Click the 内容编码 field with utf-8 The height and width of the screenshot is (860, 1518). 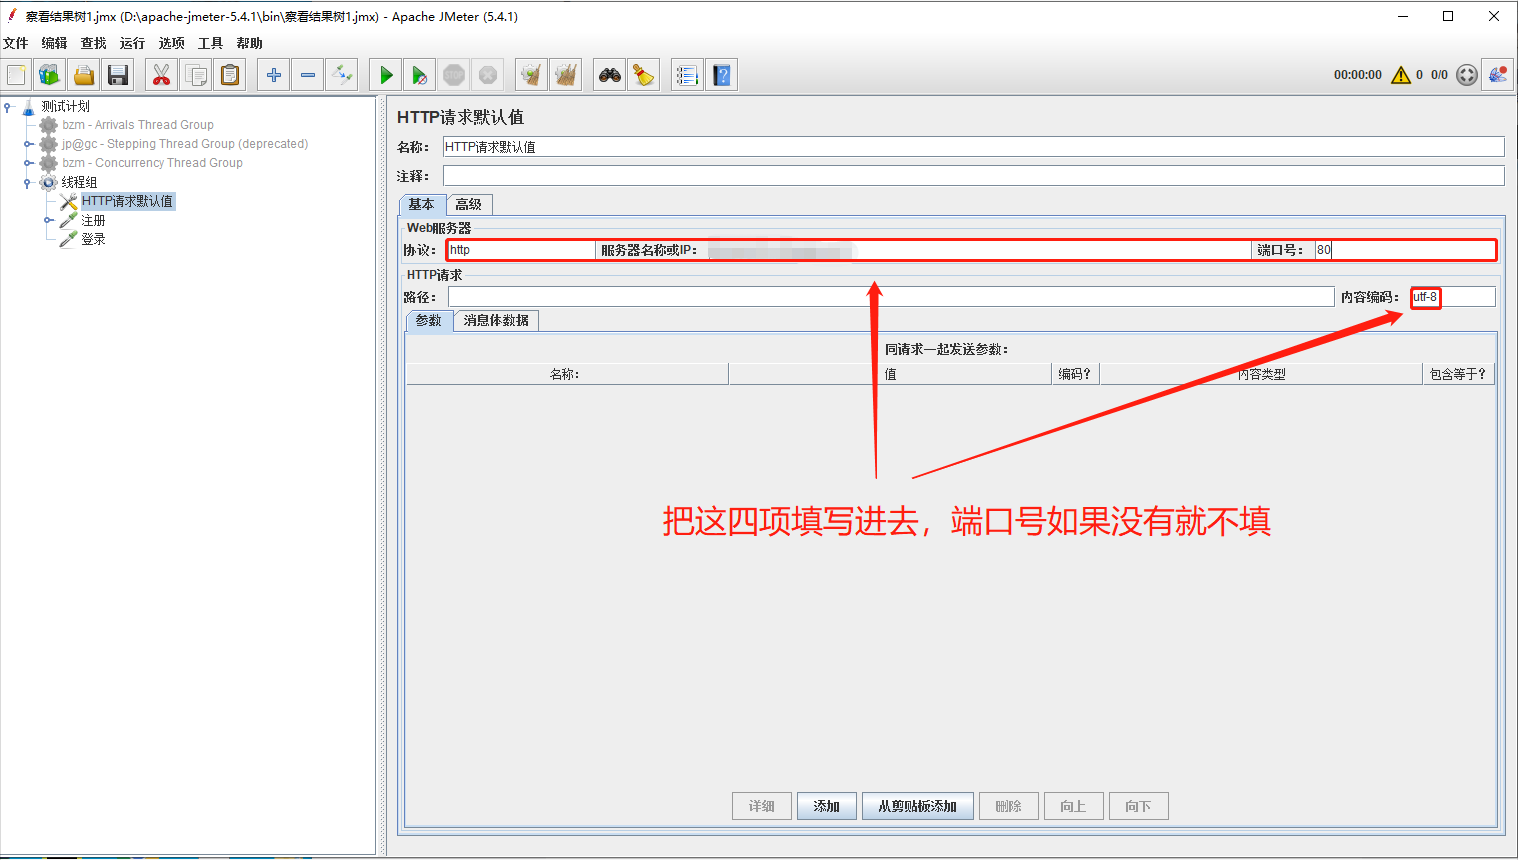[1453, 297]
